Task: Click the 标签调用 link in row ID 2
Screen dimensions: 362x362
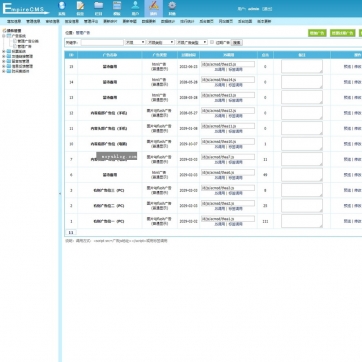Action: [x=236, y=209]
